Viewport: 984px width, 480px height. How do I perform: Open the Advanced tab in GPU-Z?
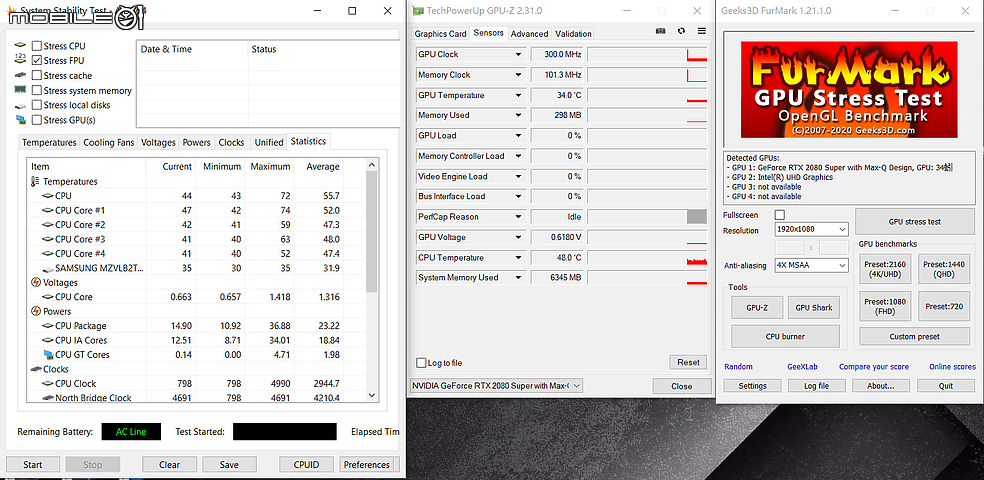(x=529, y=34)
